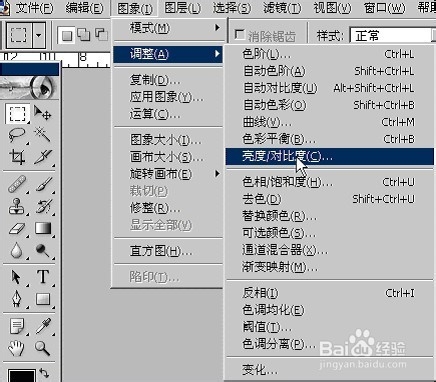
Task: Choose 色阶(L)... adjustment
Action: tap(330, 54)
